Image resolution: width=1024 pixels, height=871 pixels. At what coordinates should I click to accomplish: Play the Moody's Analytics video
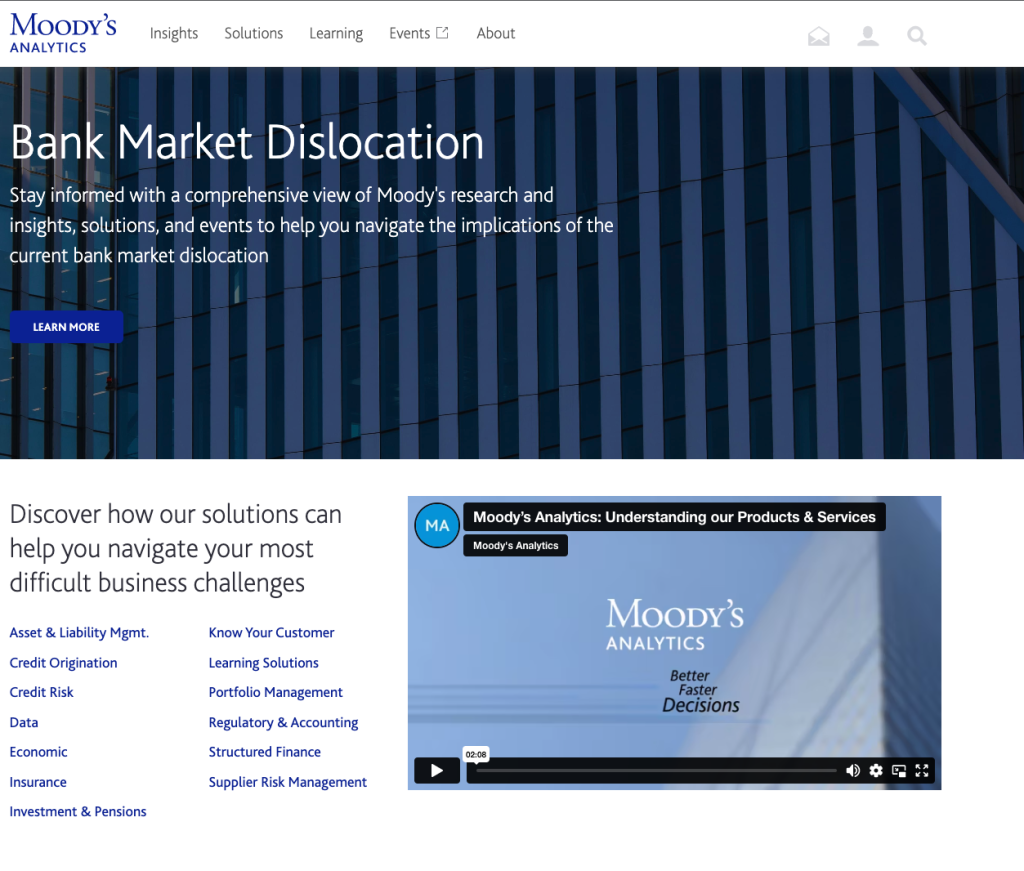(437, 770)
